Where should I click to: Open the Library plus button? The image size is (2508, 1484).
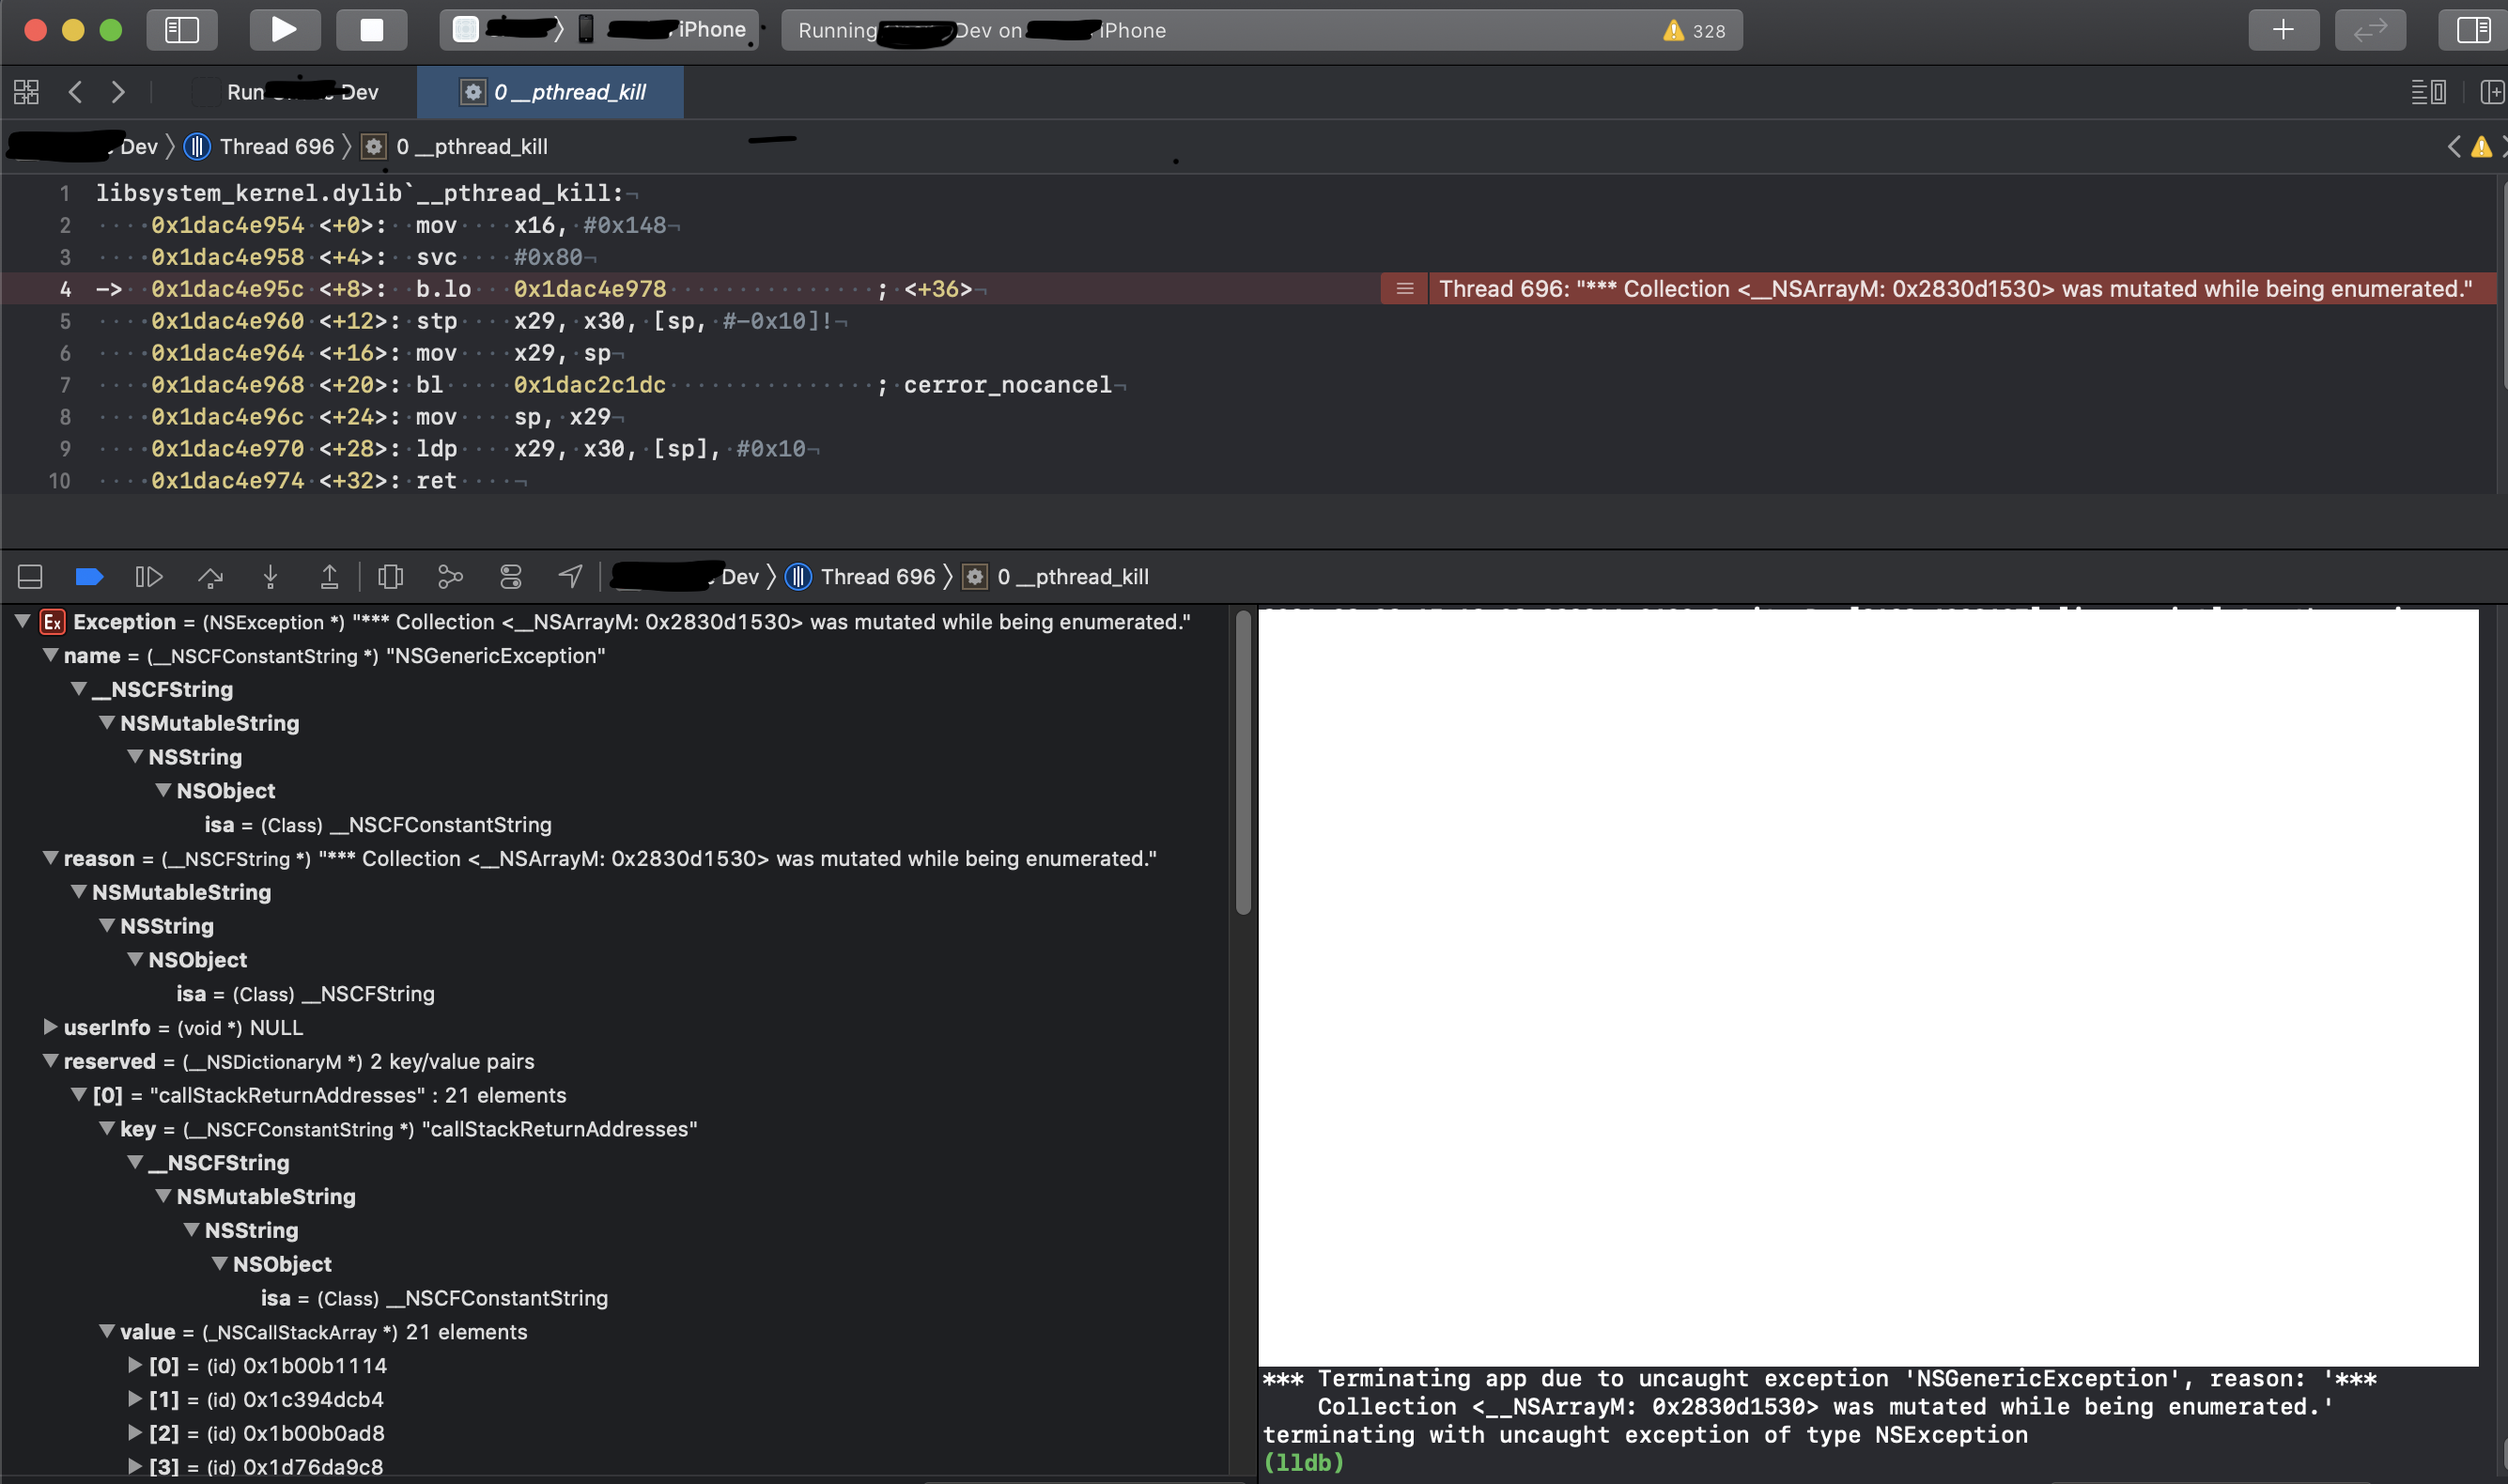pyautogui.click(x=2283, y=30)
